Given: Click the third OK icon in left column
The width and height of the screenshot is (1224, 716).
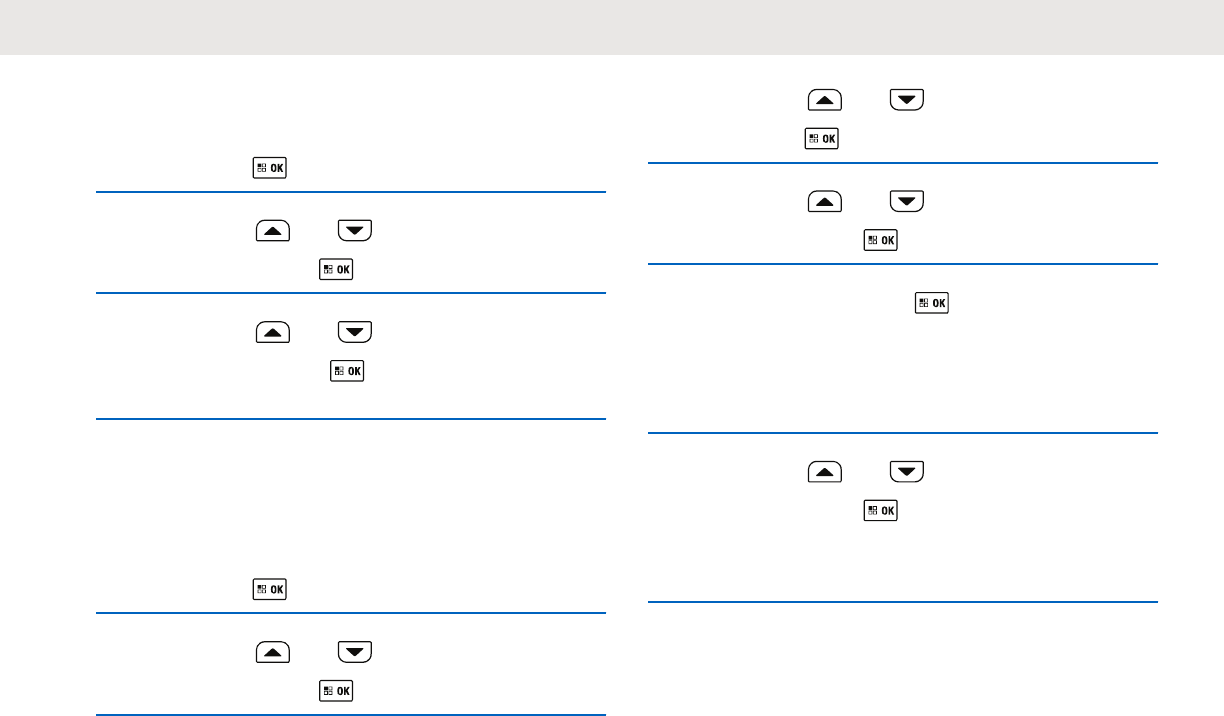Looking at the screenshot, I should 348,371.
